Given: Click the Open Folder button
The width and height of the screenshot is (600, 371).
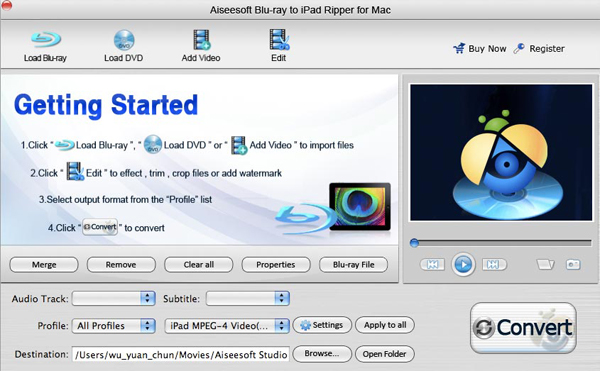Looking at the screenshot, I should [x=385, y=354].
